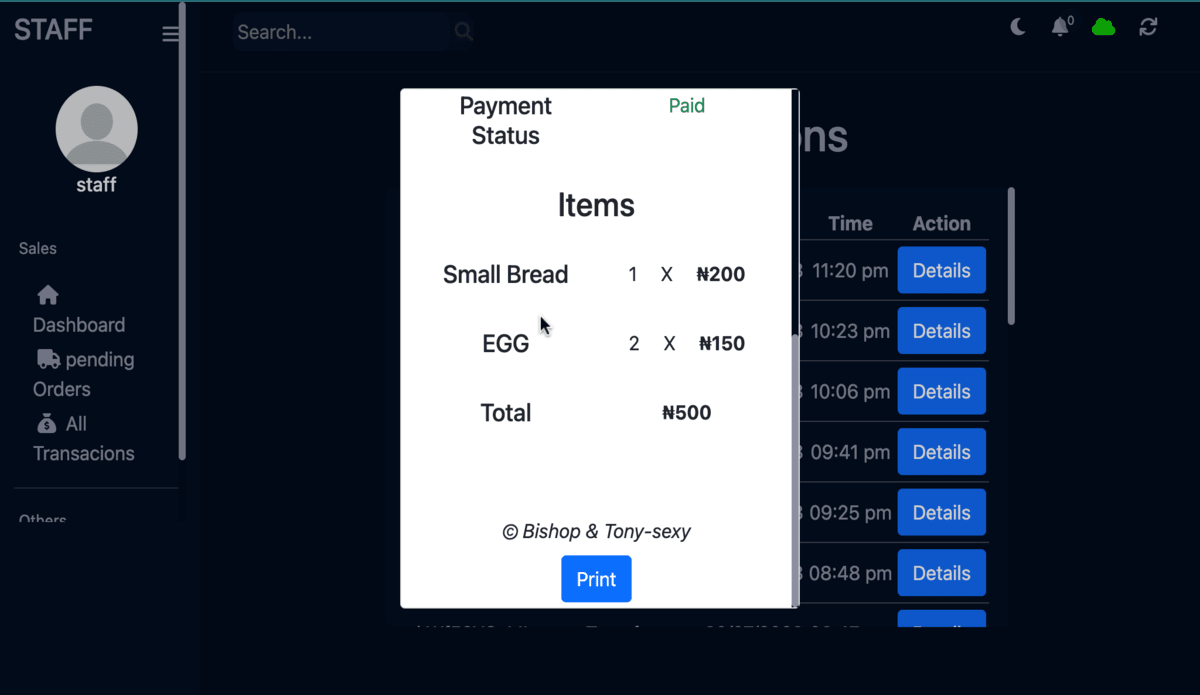This screenshot has width=1200, height=695.
Task: Click the pending Orders truck icon
Action: pos(48,359)
